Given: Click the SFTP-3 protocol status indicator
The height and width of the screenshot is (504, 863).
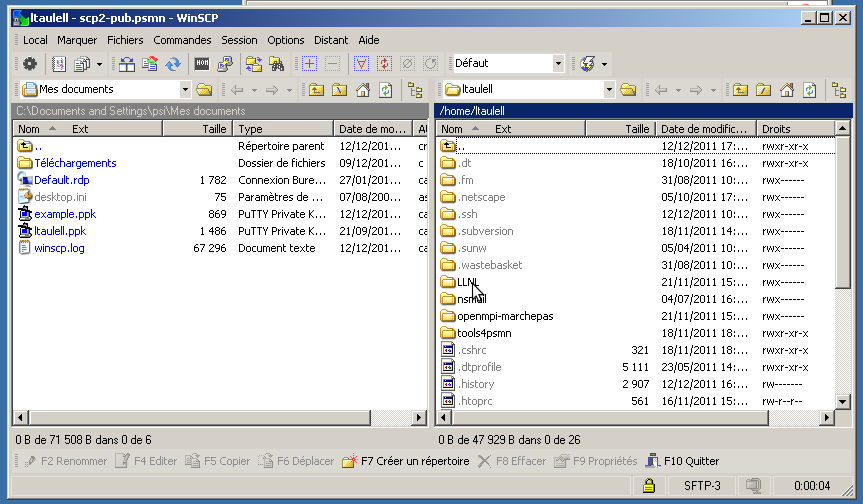Looking at the screenshot, I should pos(702,485).
